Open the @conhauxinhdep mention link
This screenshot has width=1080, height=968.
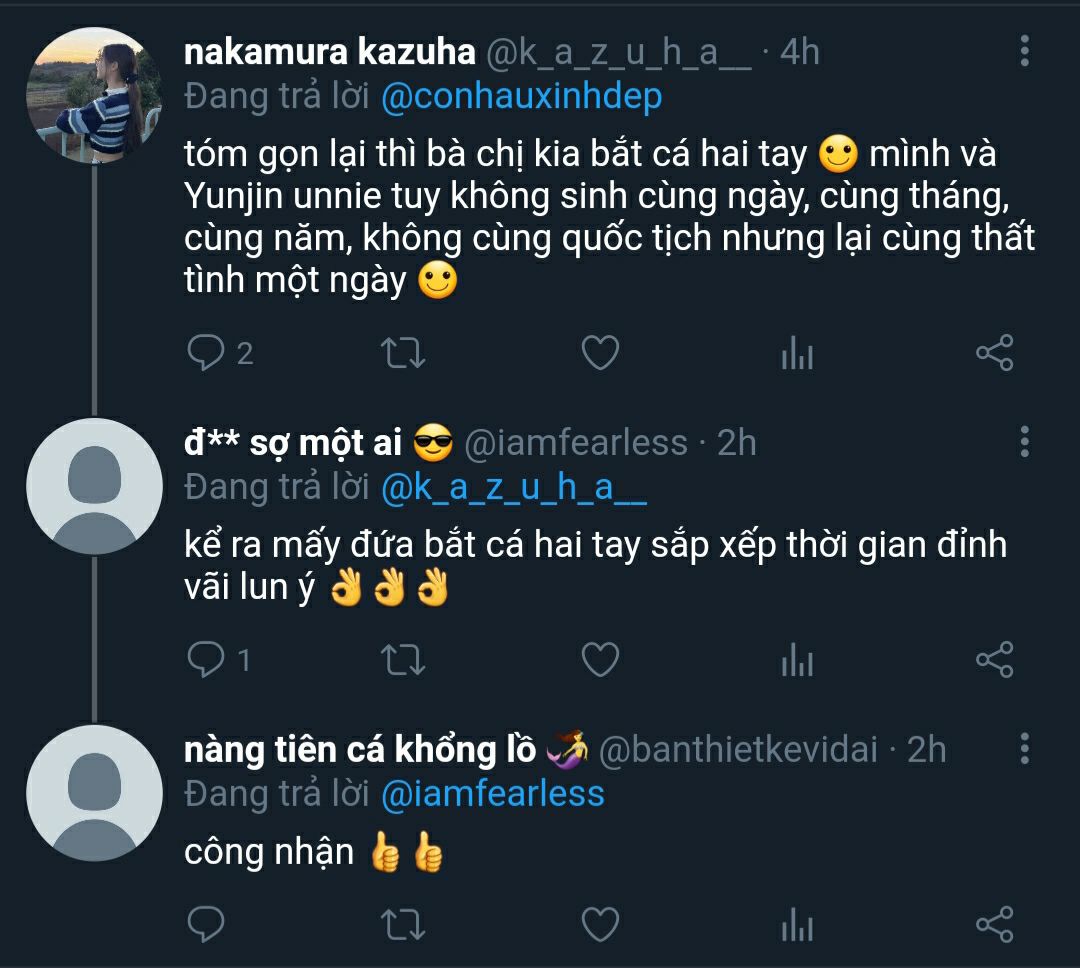[x=522, y=97]
